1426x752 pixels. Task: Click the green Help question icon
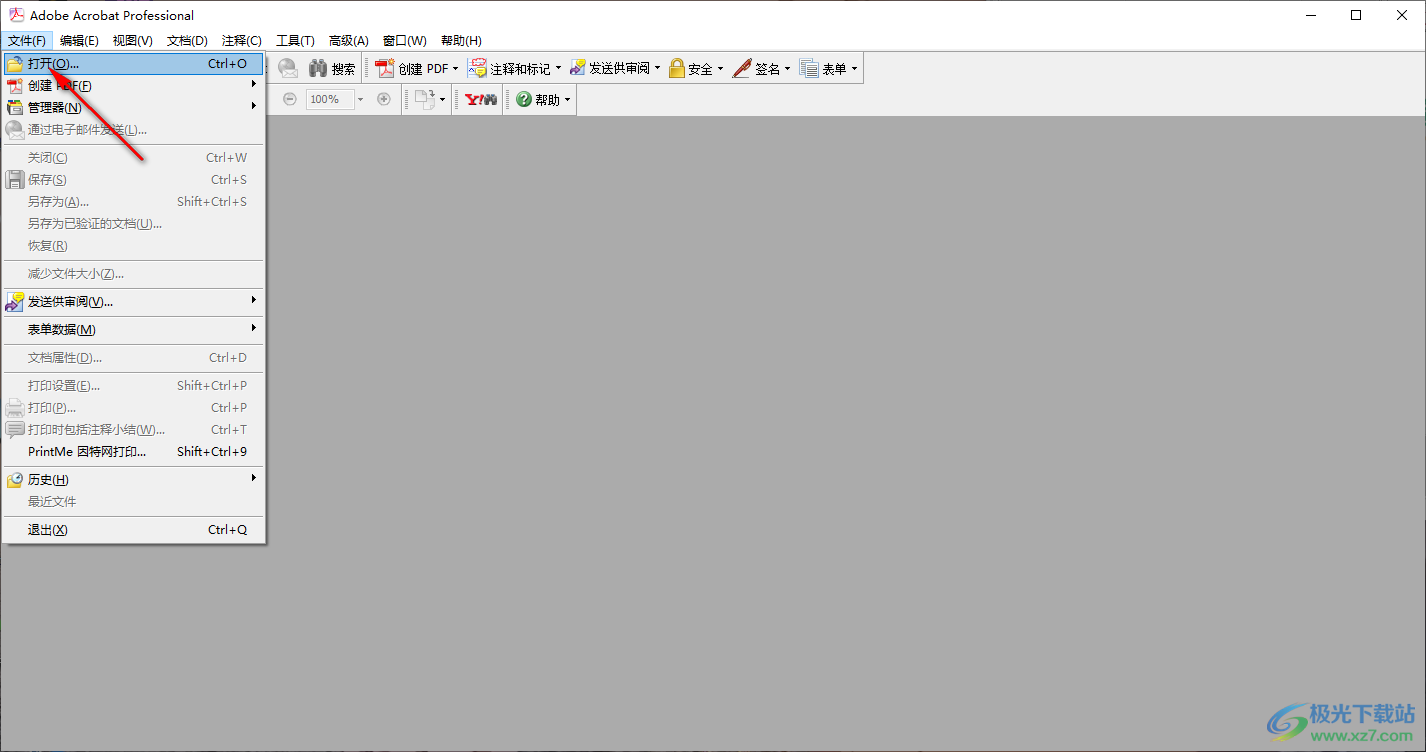[x=524, y=100]
